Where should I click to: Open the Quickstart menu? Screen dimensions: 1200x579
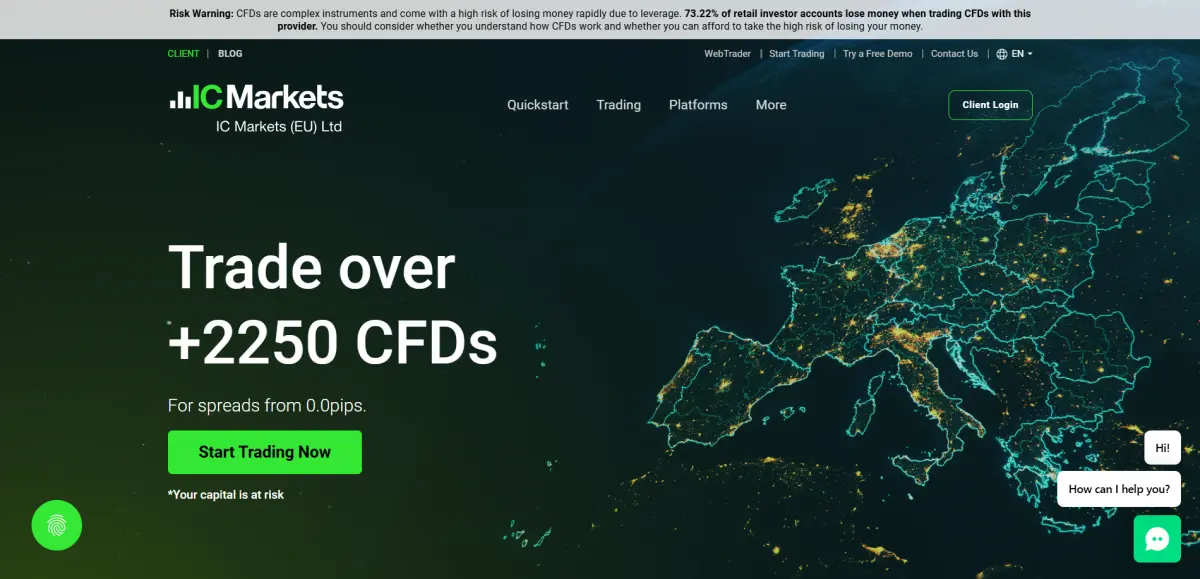[538, 105]
